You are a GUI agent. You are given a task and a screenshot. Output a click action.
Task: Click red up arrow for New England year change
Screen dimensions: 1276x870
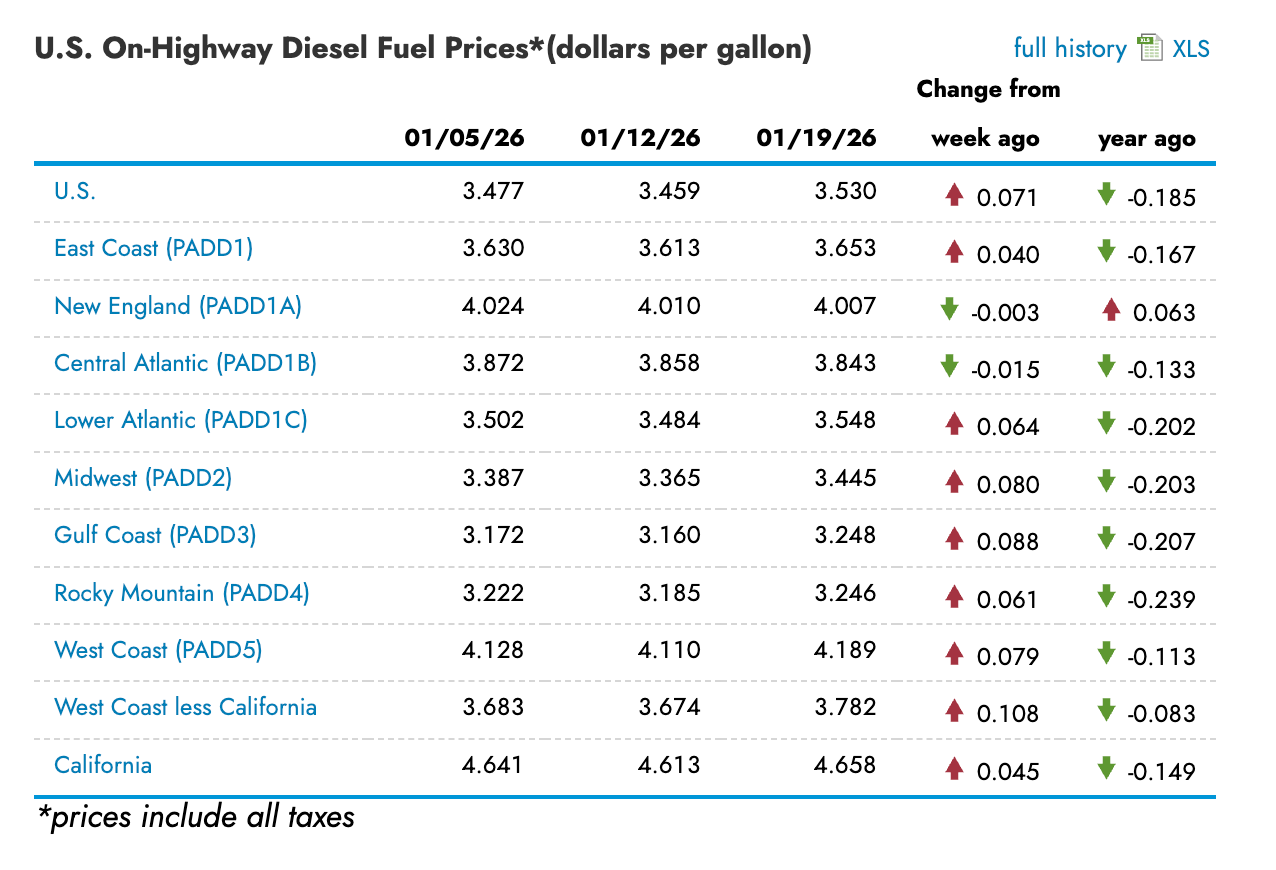point(1110,310)
